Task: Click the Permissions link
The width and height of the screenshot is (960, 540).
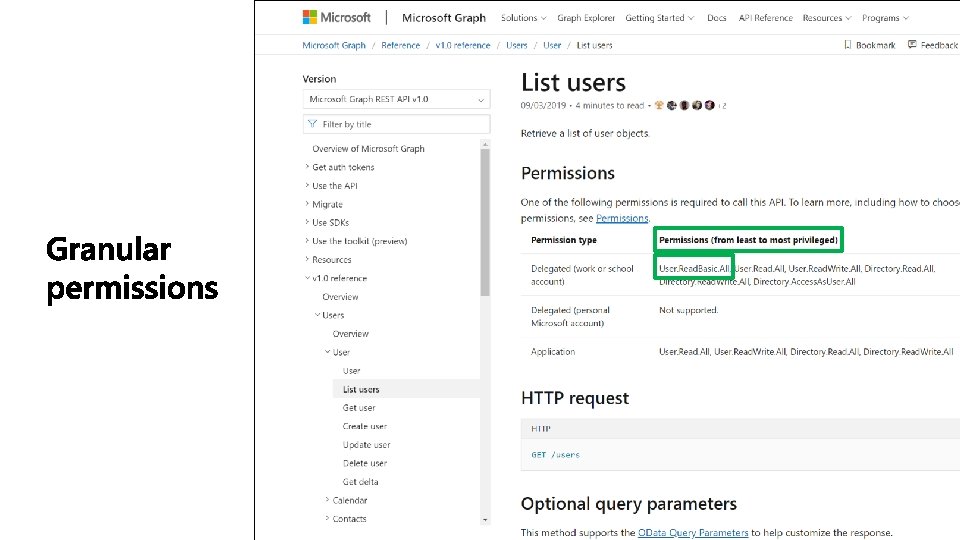Action: pos(622,218)
